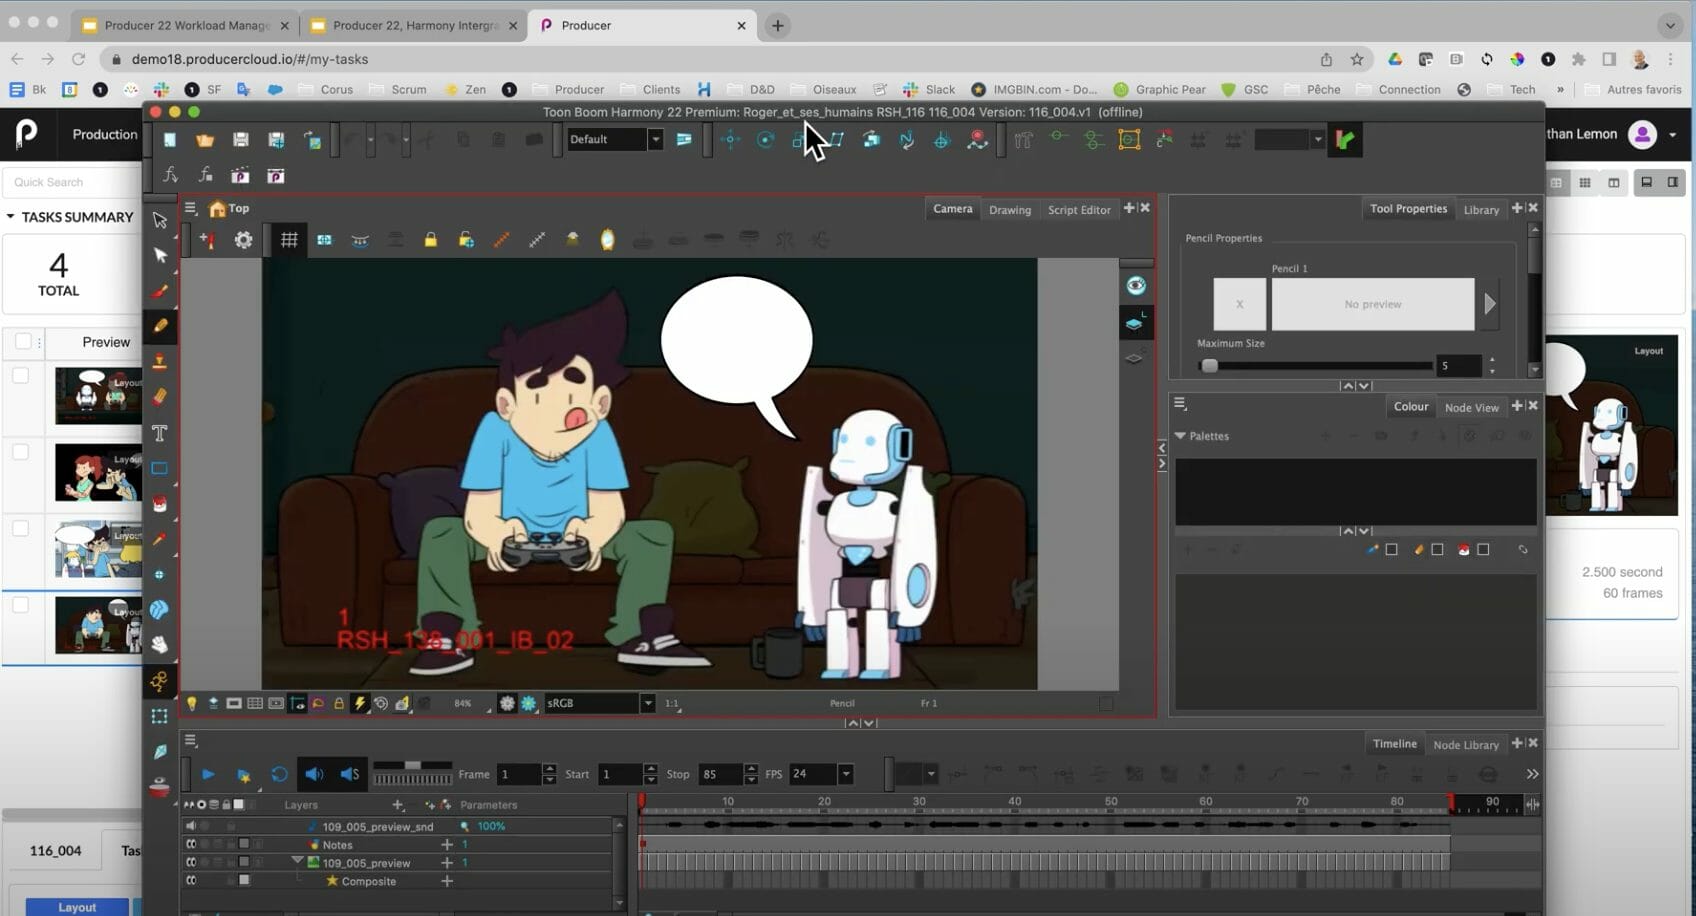Click the first fx script icon in scripting toolbar

(170, 175)
